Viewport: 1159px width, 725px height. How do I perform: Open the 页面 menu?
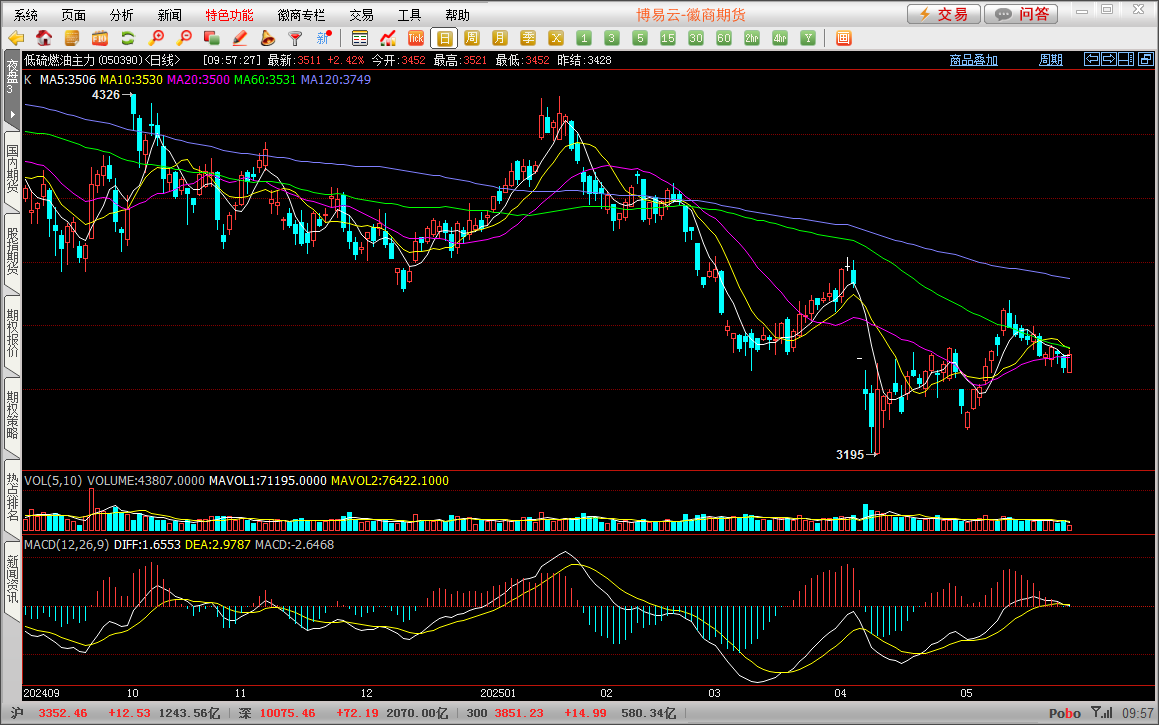point(74,15)
